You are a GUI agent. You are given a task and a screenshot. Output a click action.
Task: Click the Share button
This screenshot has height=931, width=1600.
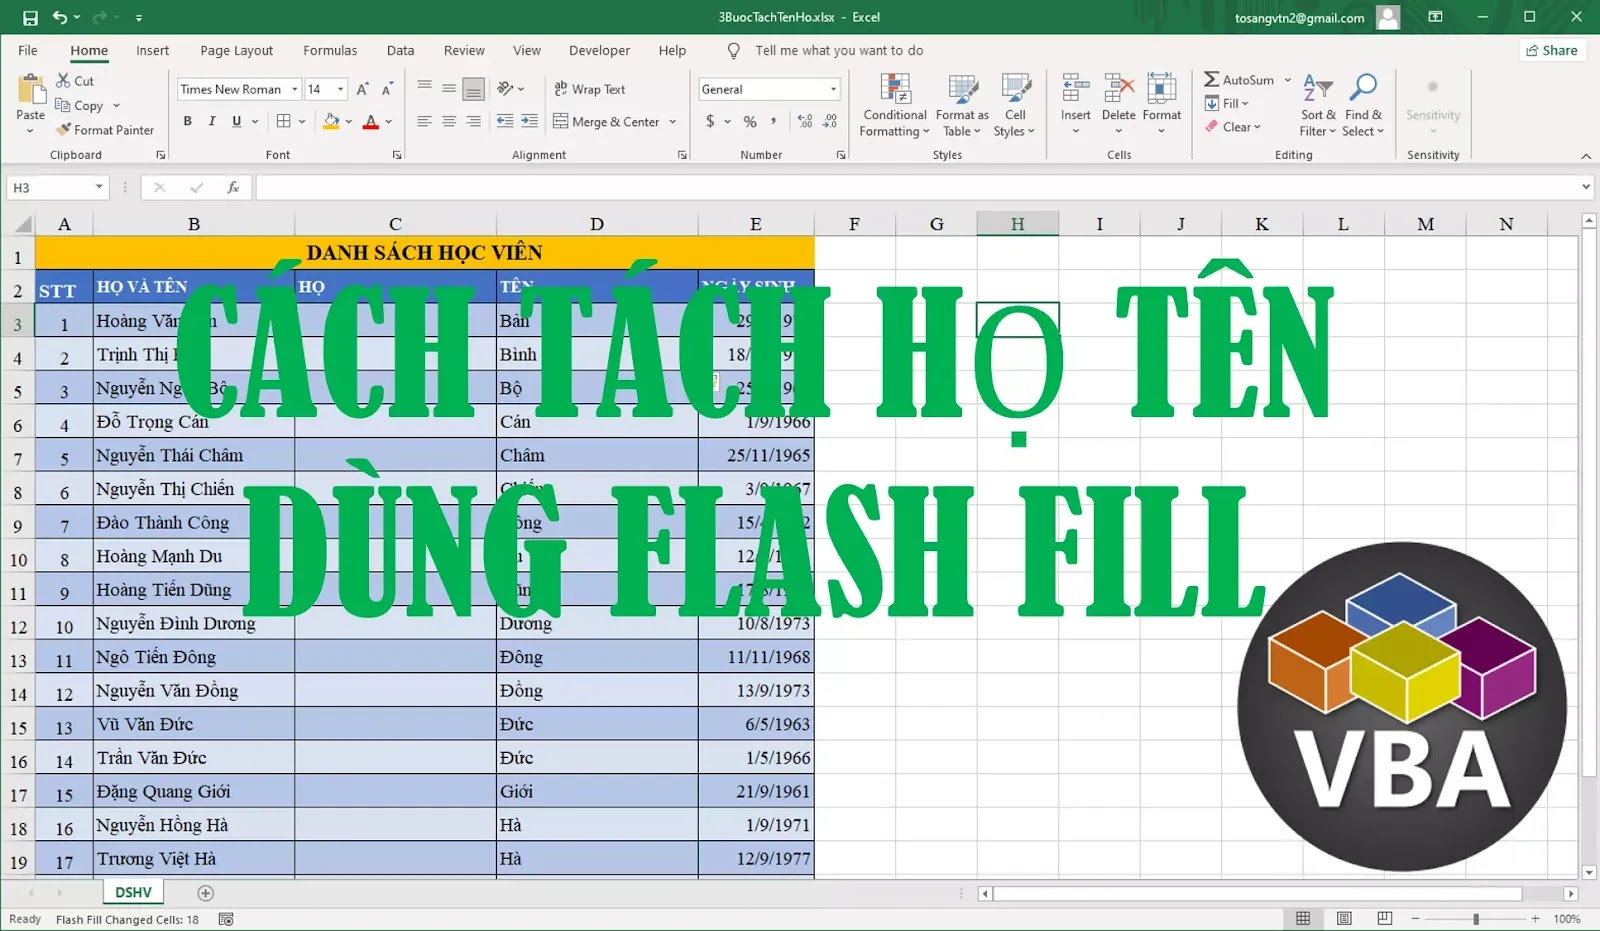pyautogui.click(x=1552, y=50)
